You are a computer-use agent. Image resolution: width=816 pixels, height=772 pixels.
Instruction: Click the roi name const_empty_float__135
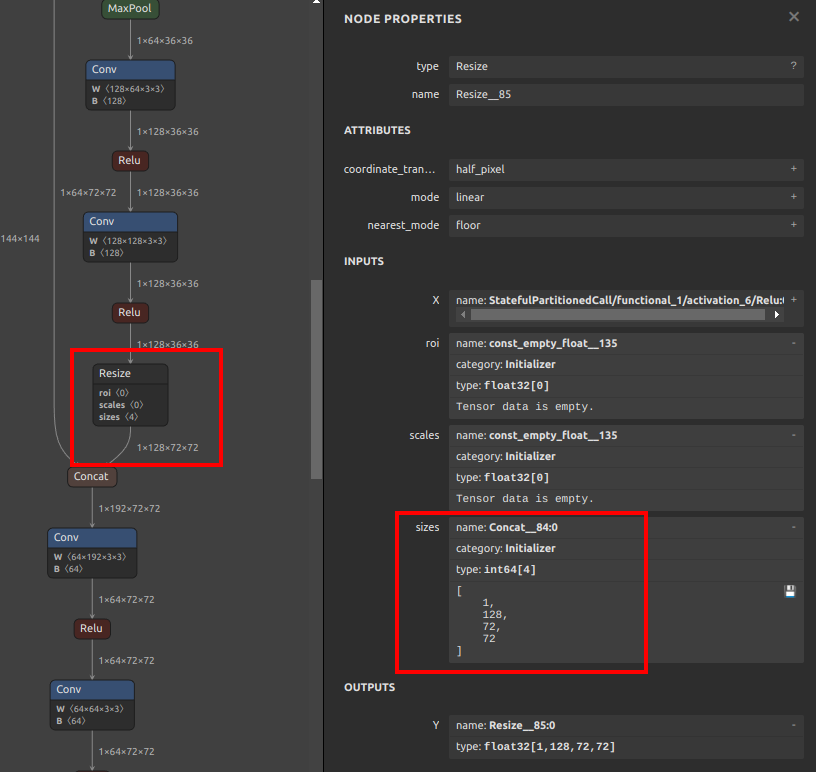(553, 344)
